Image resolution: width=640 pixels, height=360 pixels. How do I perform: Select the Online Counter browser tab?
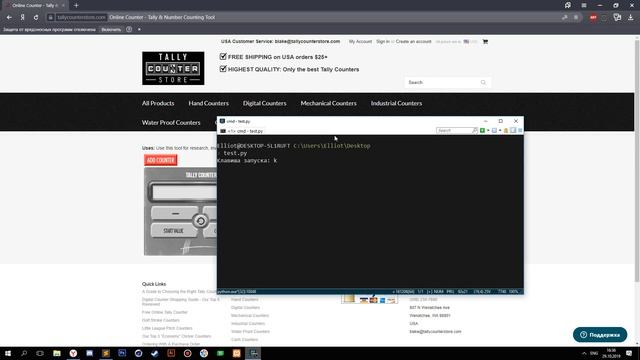(36, 5)
